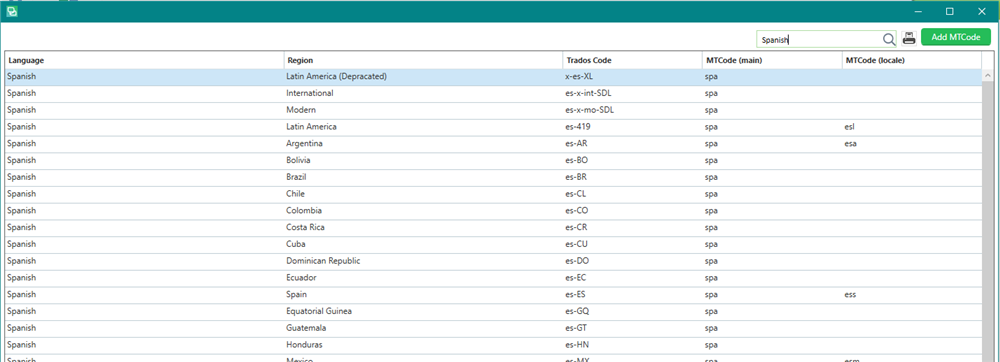Click the esl locale code cell
The width and height of the screenshot is (1000, 362).
coord(911,127)
